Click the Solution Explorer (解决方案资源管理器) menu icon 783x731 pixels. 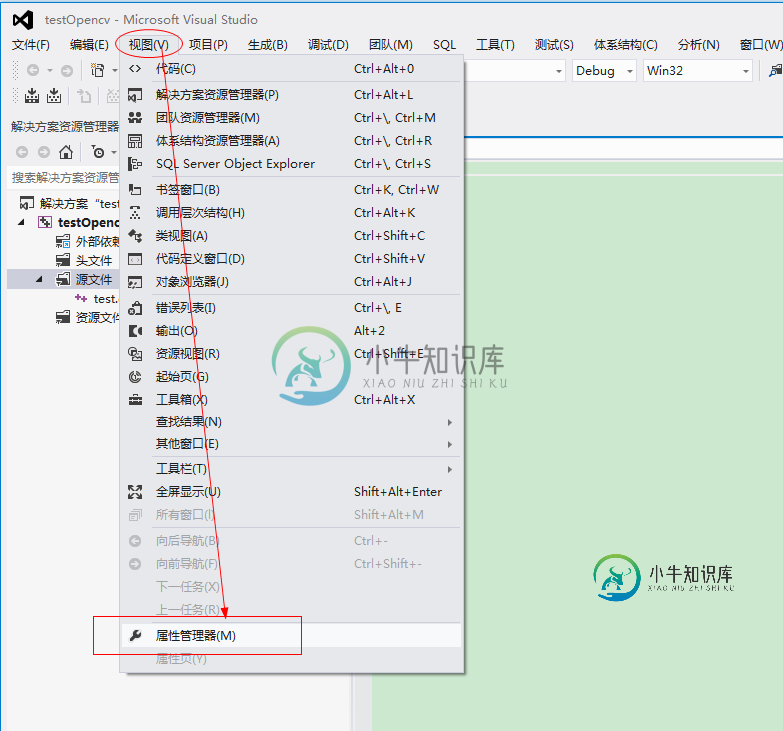click(135, 95)
